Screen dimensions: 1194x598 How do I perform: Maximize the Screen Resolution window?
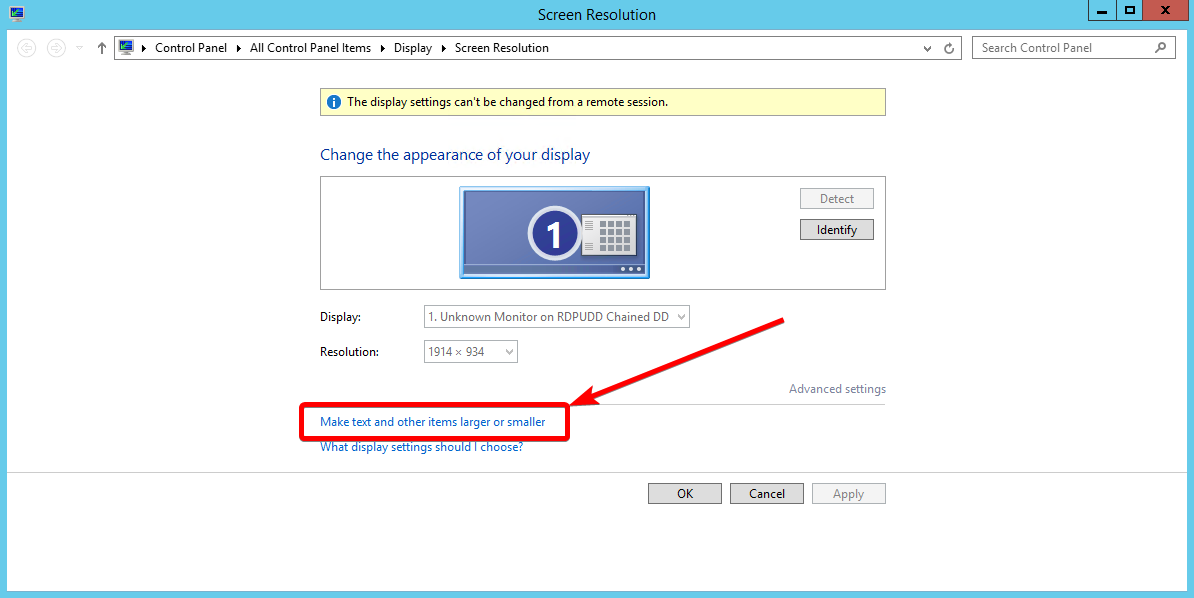click(x=1130, y=11)
